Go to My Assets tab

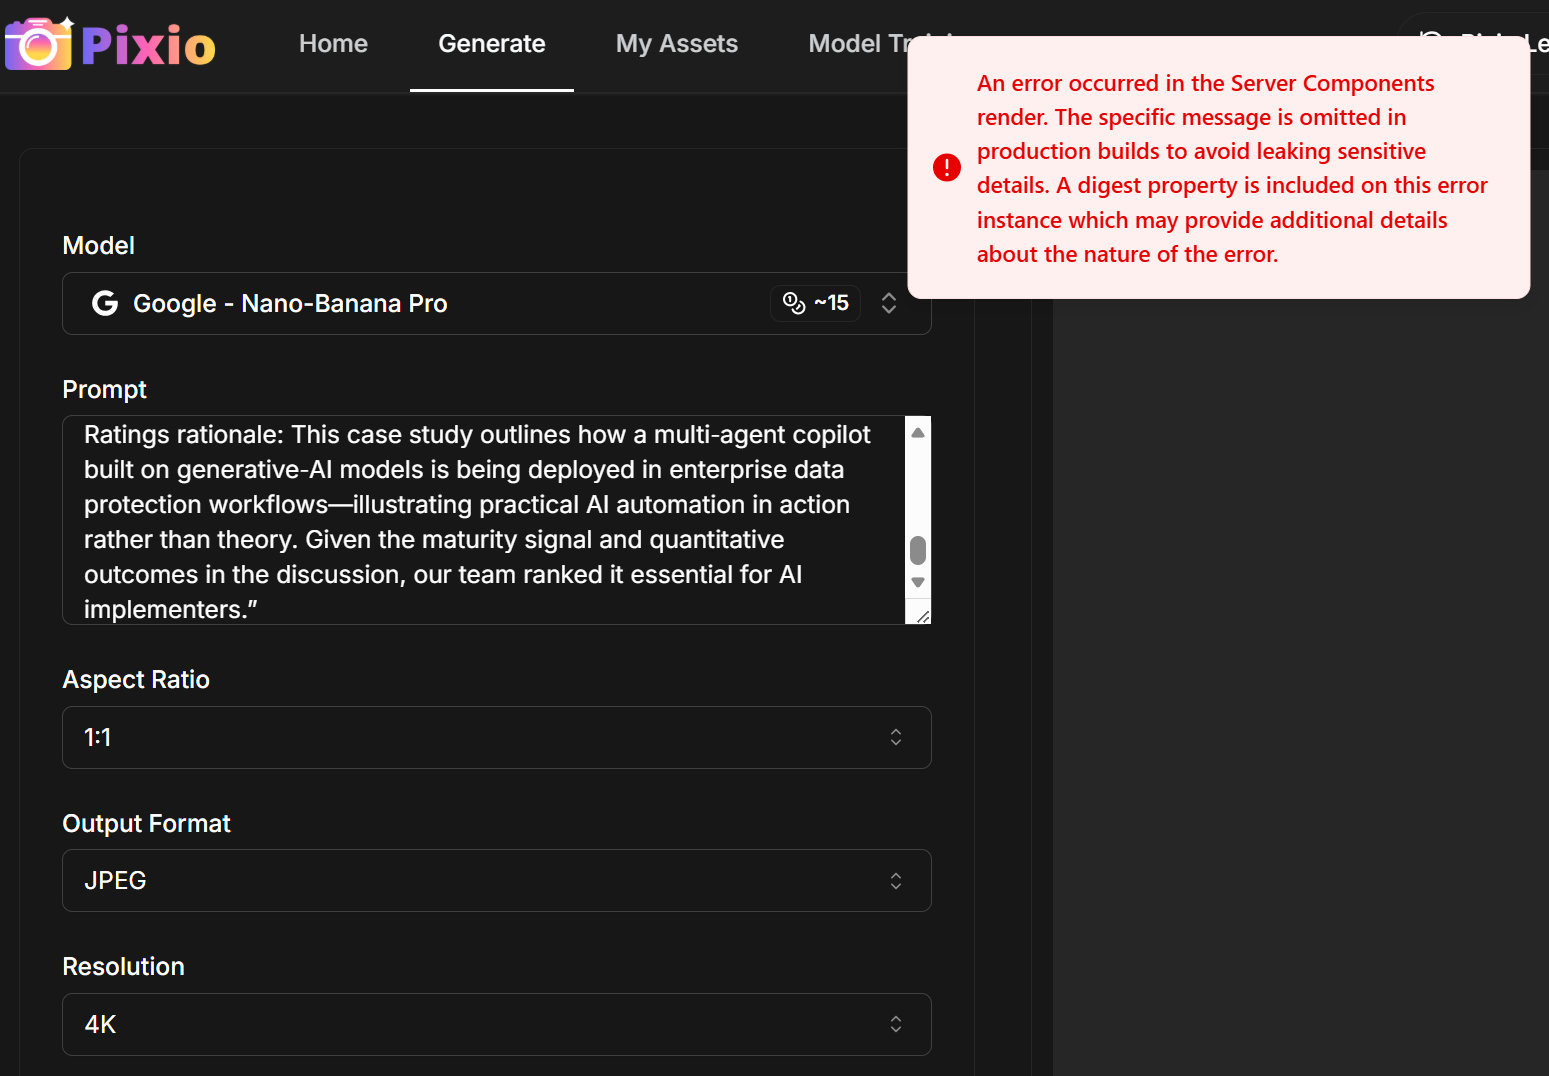click(x=677, y=44)
